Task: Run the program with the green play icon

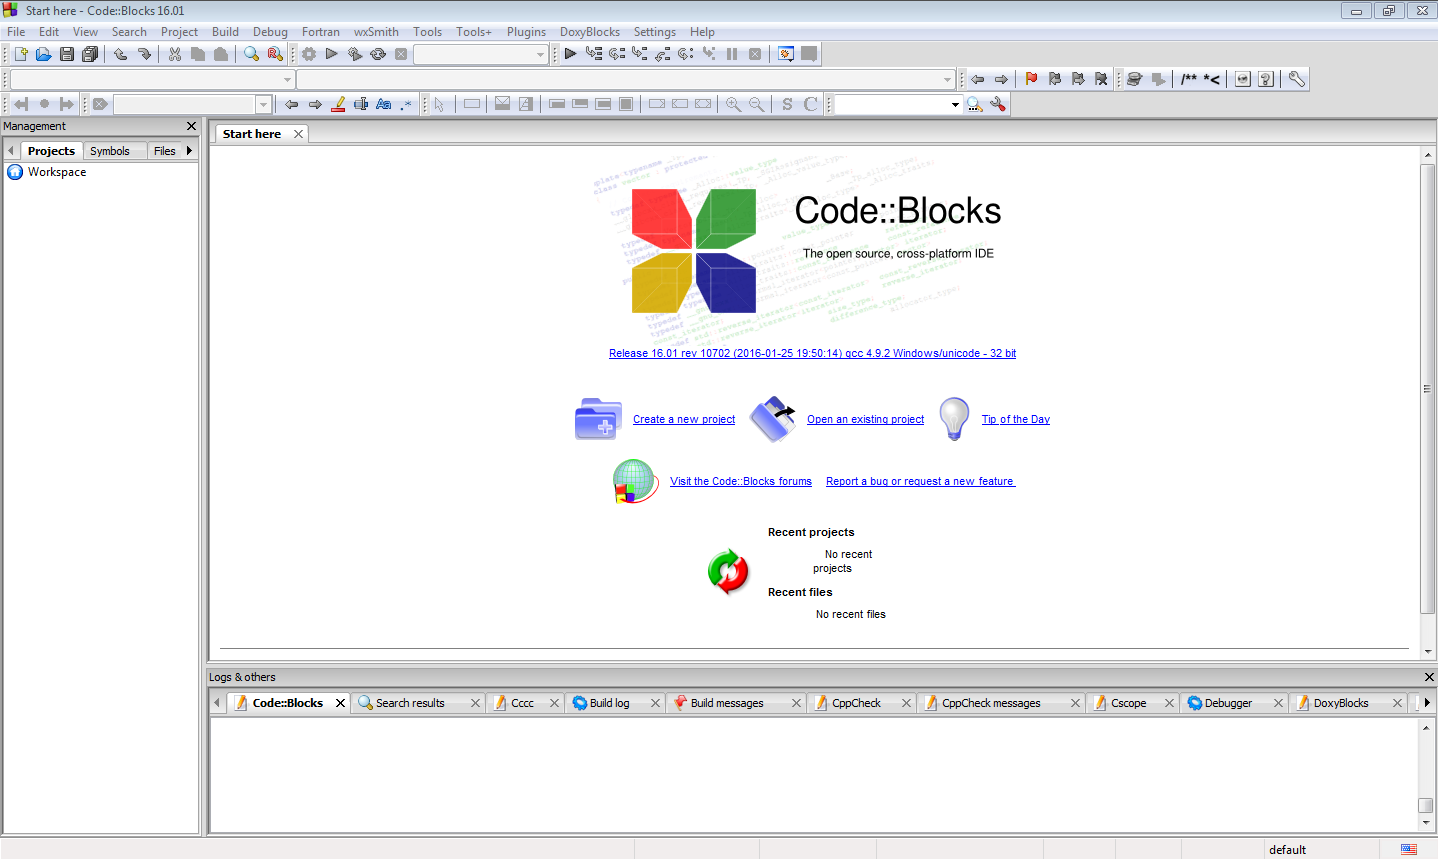Action: [x=332, y=54]
